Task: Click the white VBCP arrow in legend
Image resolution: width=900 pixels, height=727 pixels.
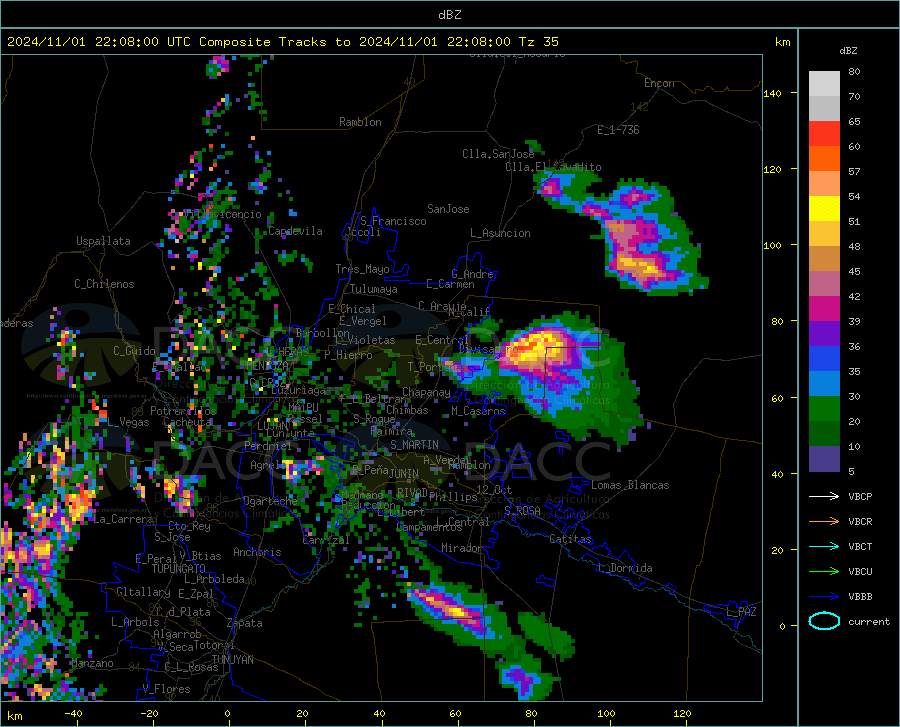Action: 824,496
